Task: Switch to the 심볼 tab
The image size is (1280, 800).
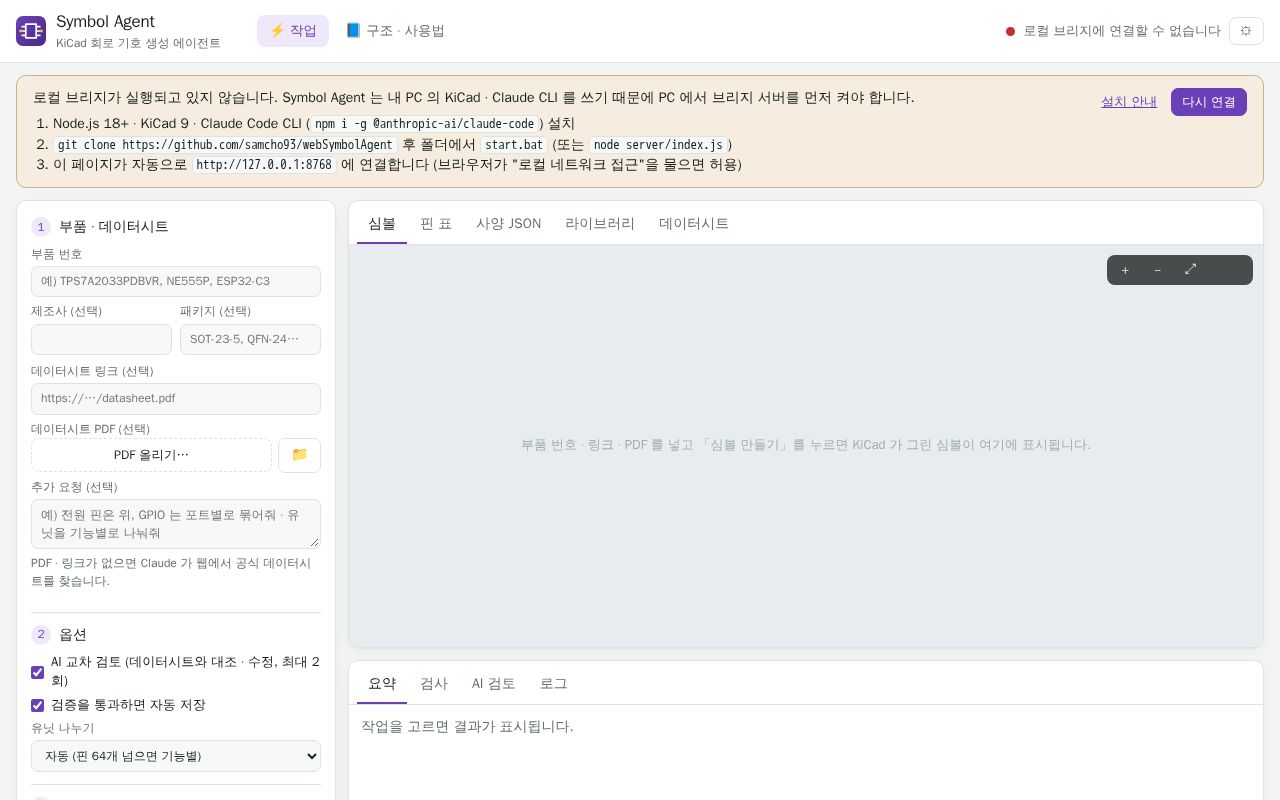Action: click(382, 223)
